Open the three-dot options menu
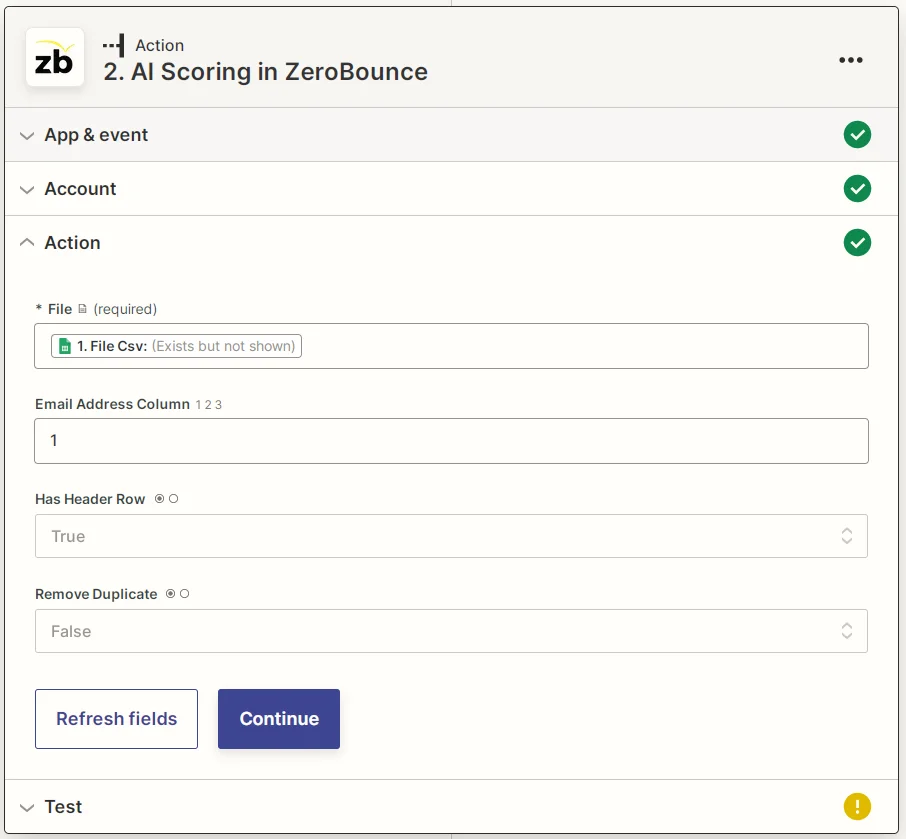The width and height of the screenshot is (906, 839). pyautogui.click(x=851, y=60)
